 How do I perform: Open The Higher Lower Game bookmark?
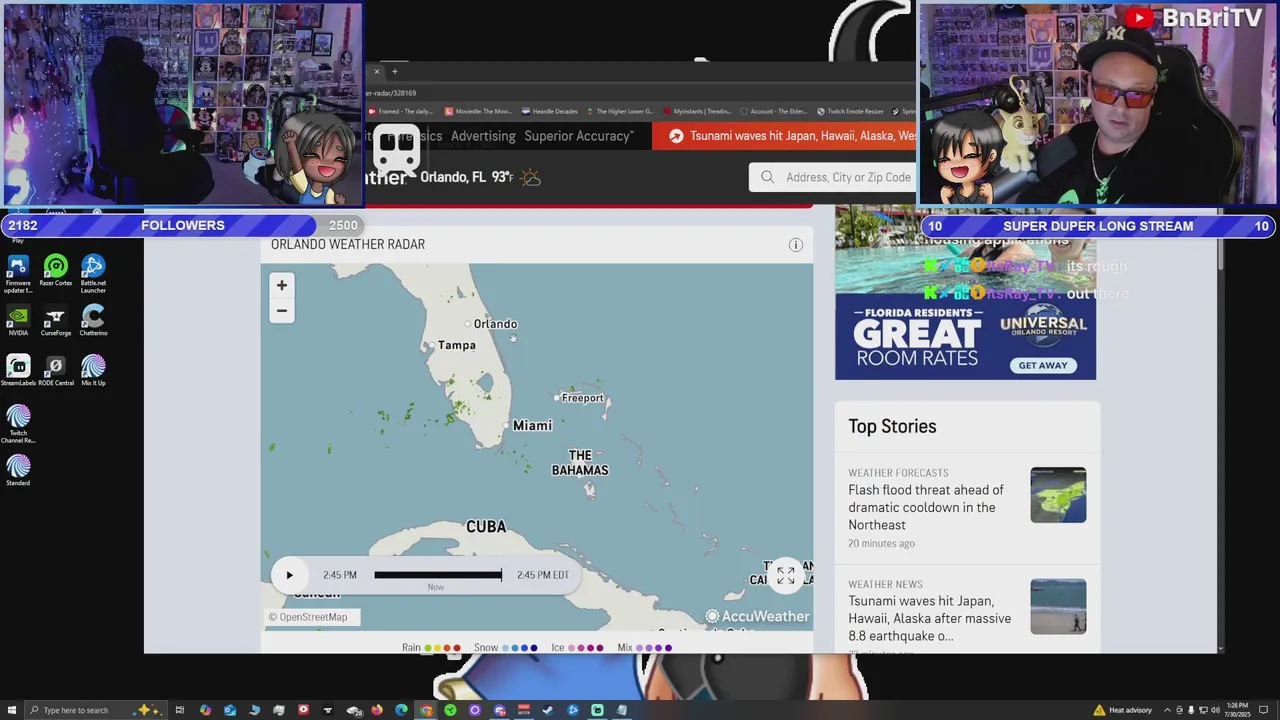[620, 111]
